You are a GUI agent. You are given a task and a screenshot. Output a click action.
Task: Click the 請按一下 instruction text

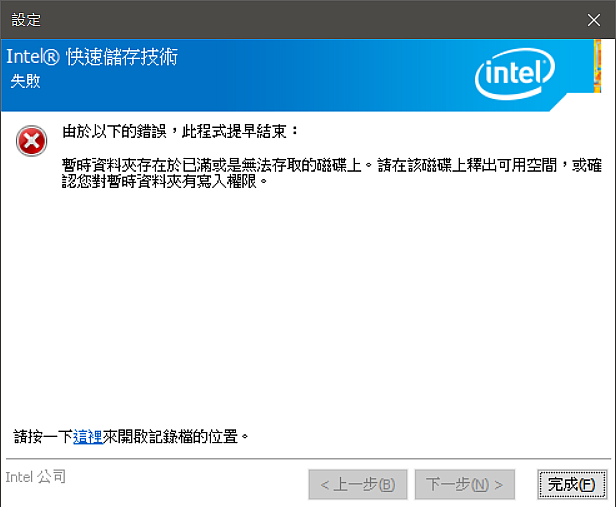(43, 437)
